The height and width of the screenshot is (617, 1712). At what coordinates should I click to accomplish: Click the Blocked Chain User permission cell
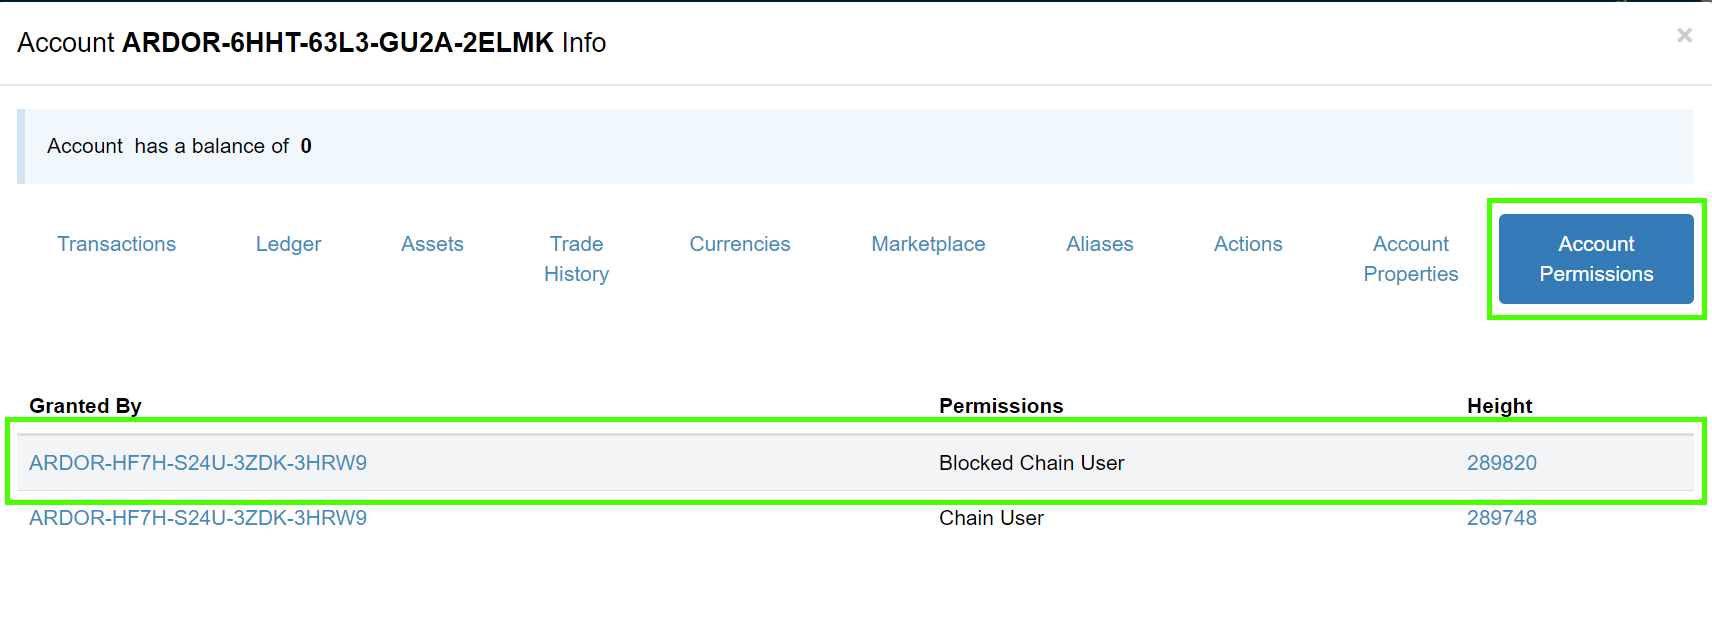1031,463
